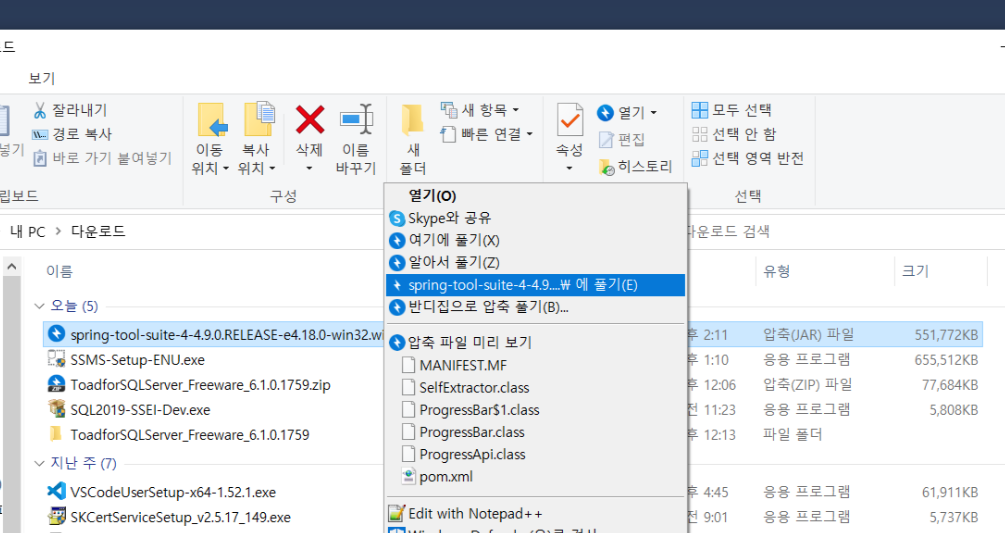Click the Copy path (경로 복사) icon
1005x533 pixels.
(40, 135)
